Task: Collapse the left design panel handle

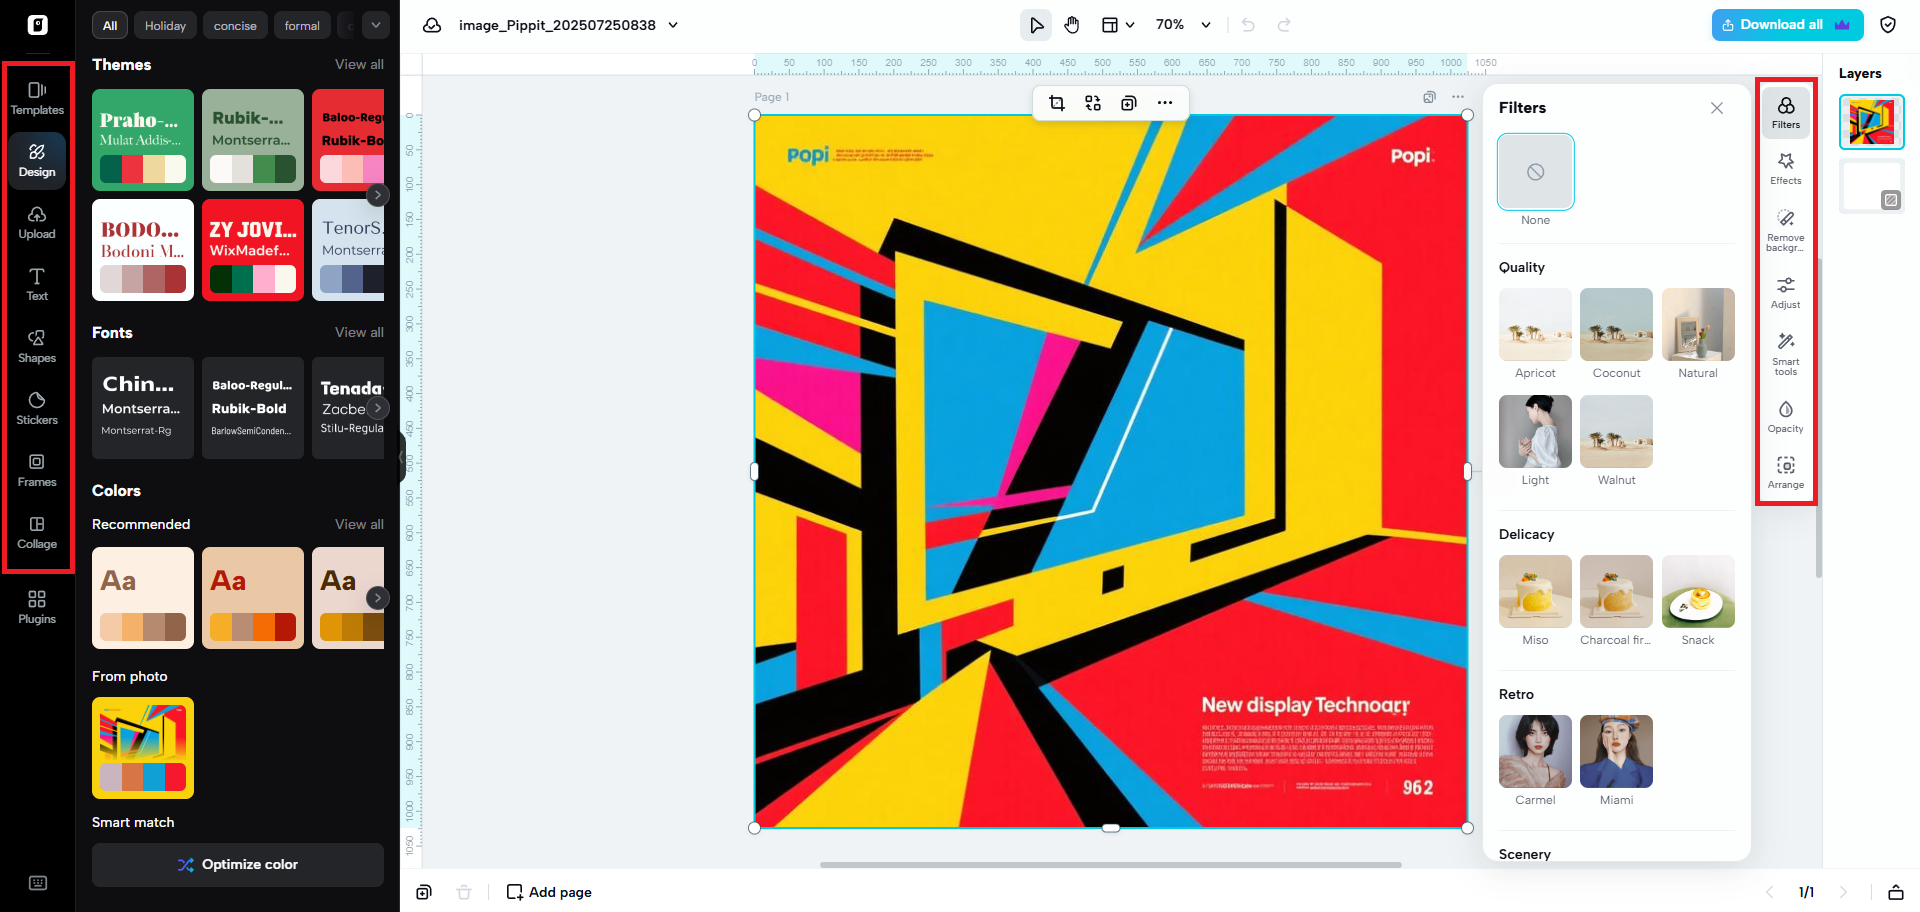Action: pos(402,457)
